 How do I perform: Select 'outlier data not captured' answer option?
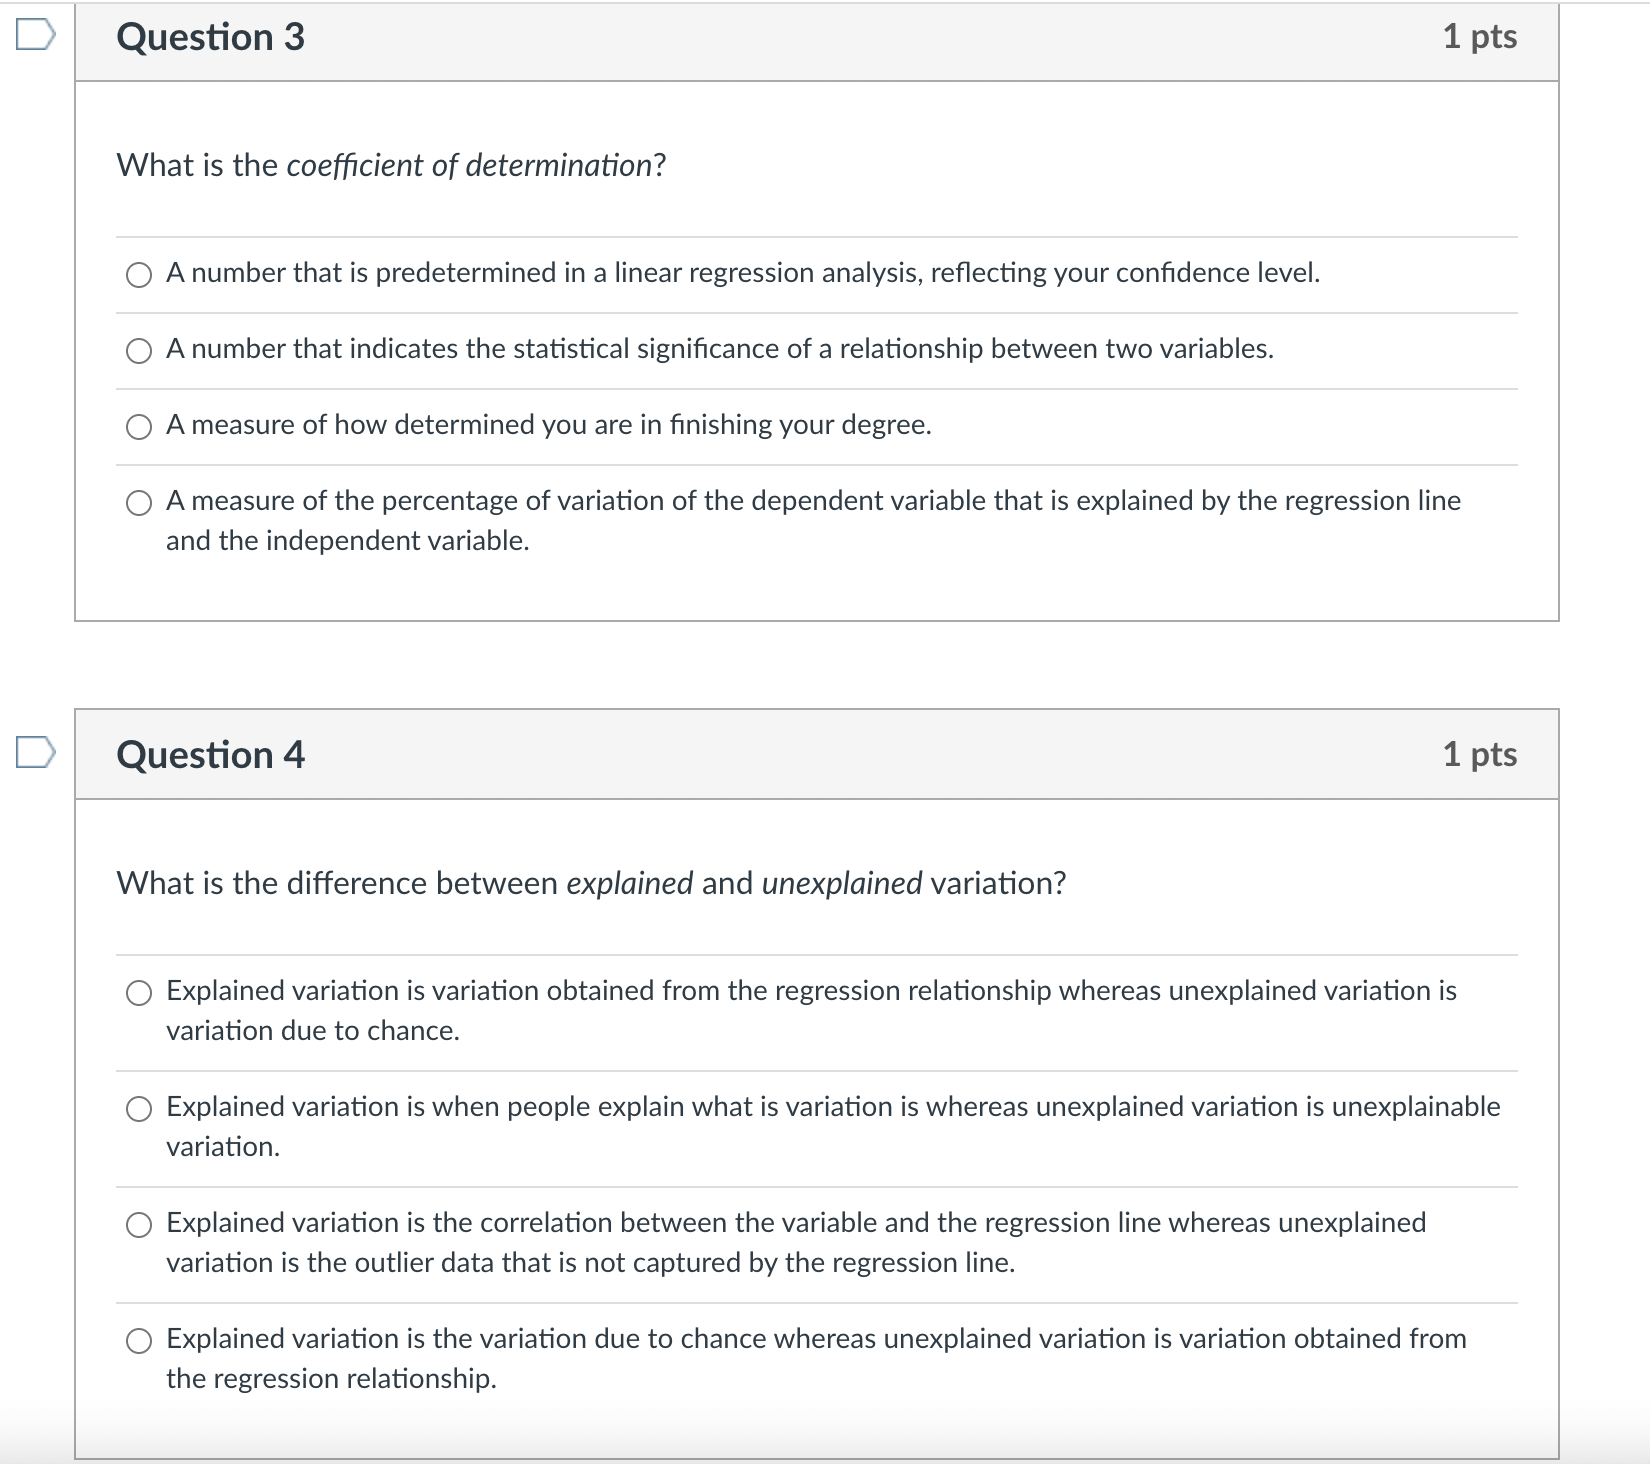pyautogui.click(x=137, y=1223)
